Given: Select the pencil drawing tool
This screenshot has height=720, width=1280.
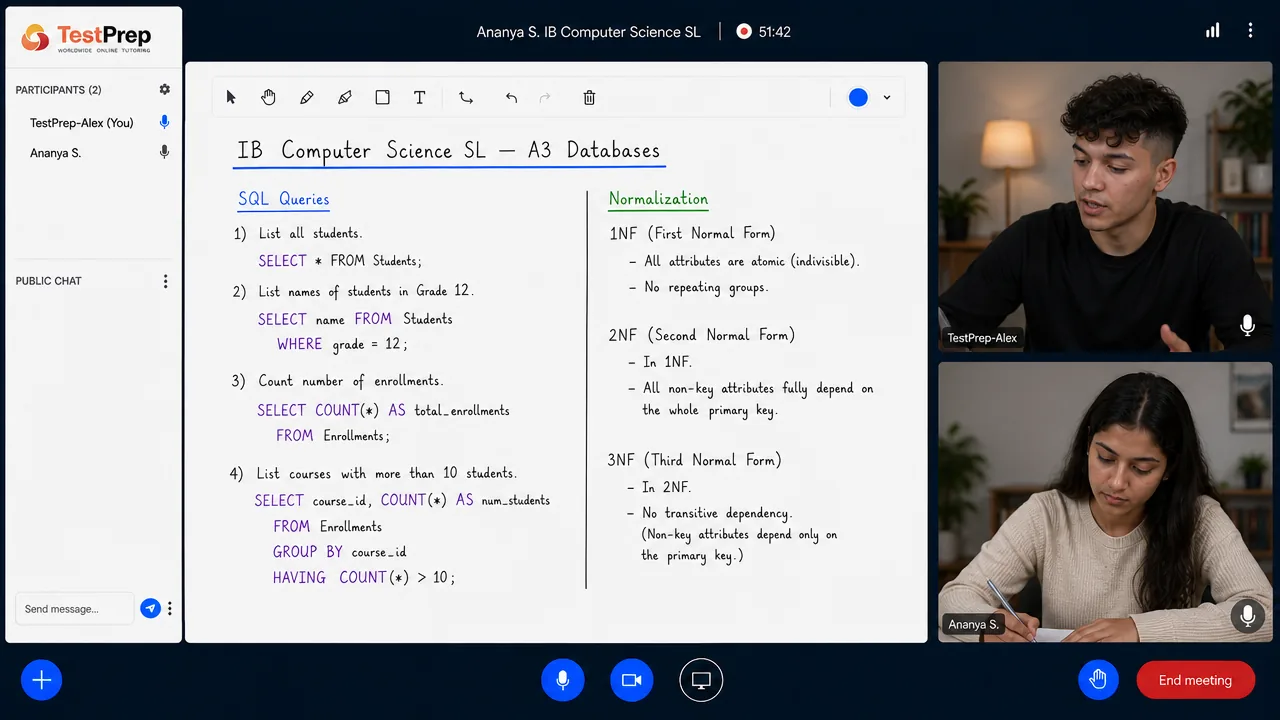Looking at the screenshot, I should click(x=307, y=97).
